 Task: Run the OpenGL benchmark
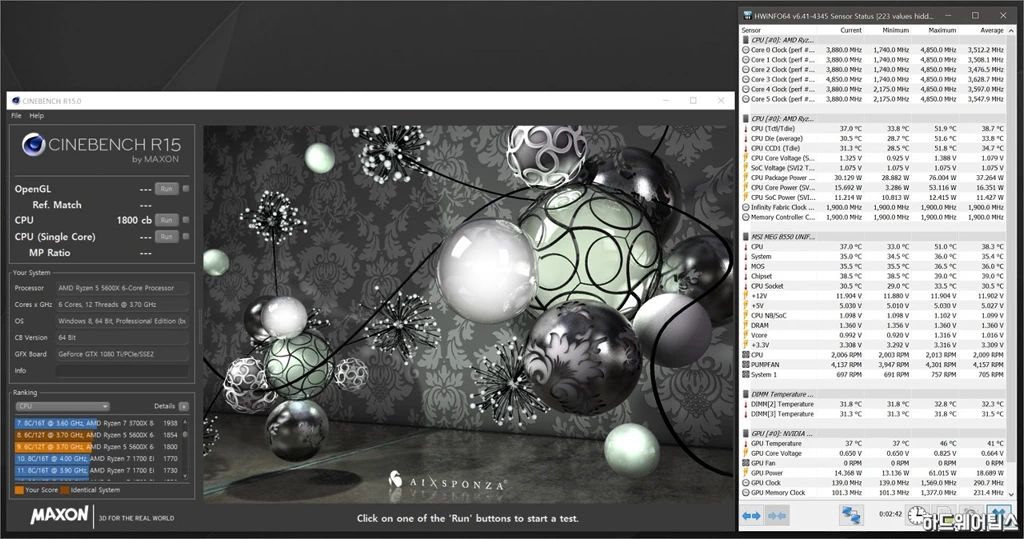167,189
